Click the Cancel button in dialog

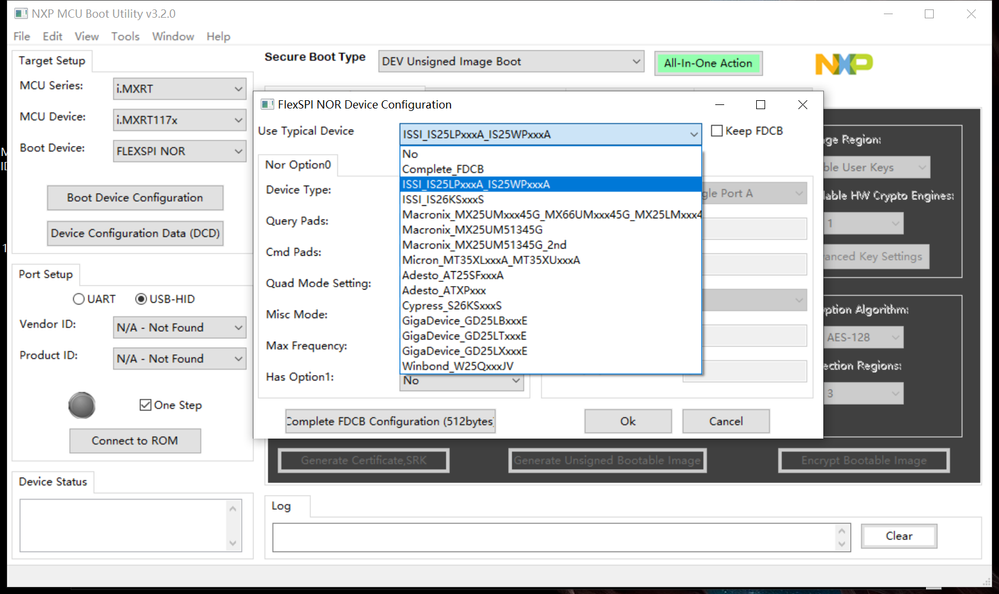[x=726, y=421]
